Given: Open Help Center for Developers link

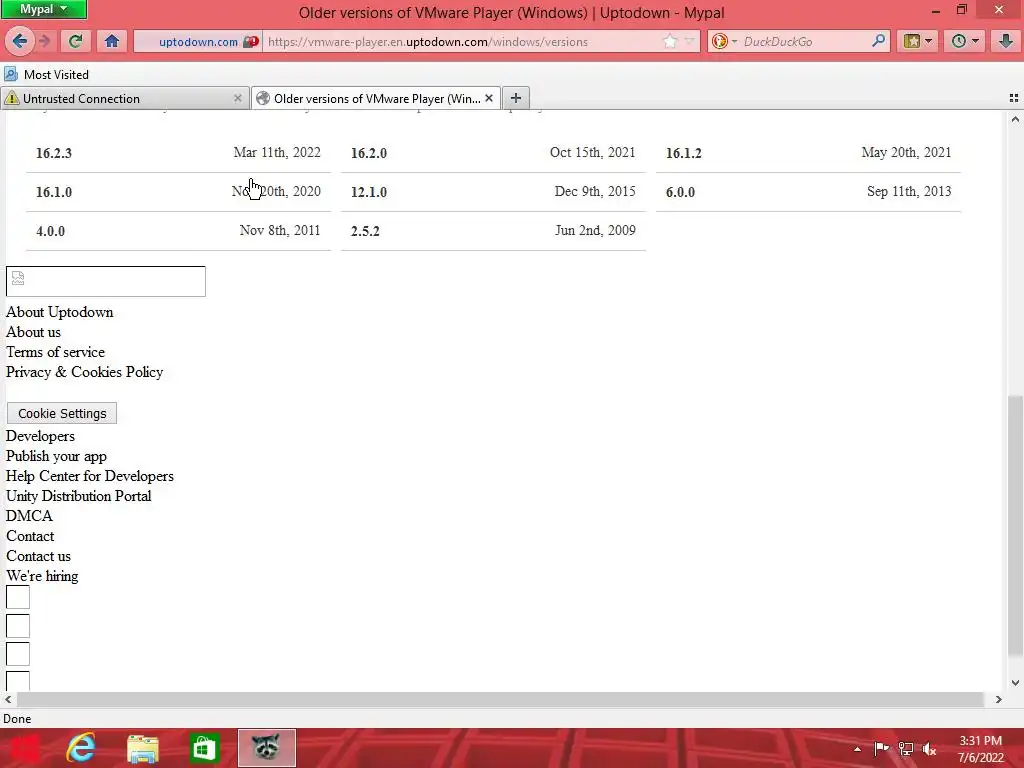Looking at the screenshot, I should [89, 476].
